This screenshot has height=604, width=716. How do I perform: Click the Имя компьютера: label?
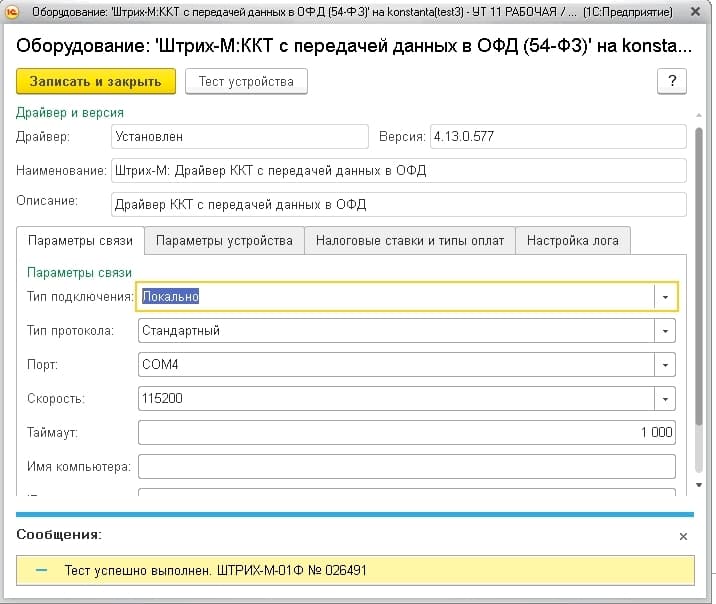point(79,467)
